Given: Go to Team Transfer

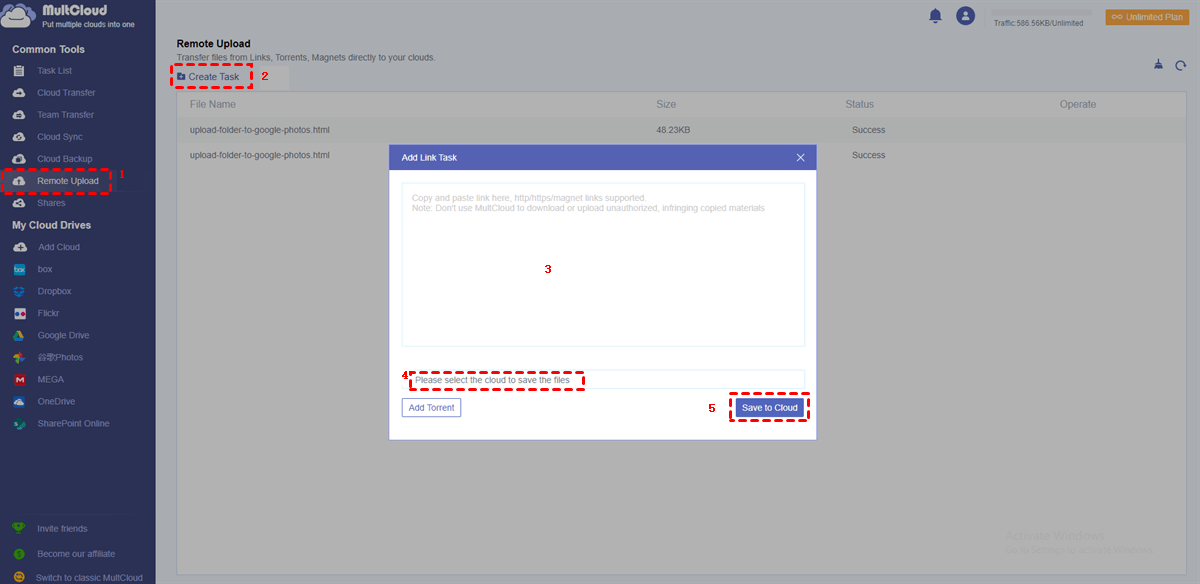Looking at the screenshot, I should [66, 115].
